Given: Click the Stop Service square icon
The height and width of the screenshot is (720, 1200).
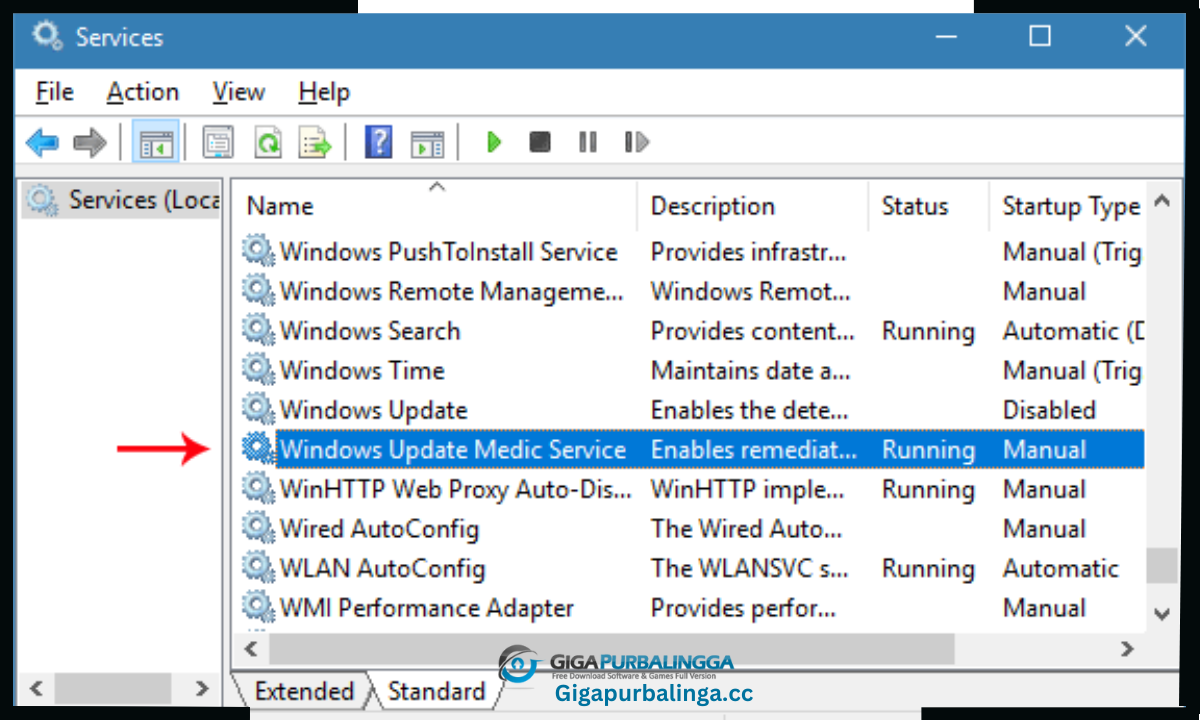Looking at the screenshot, I should point(540,143).
